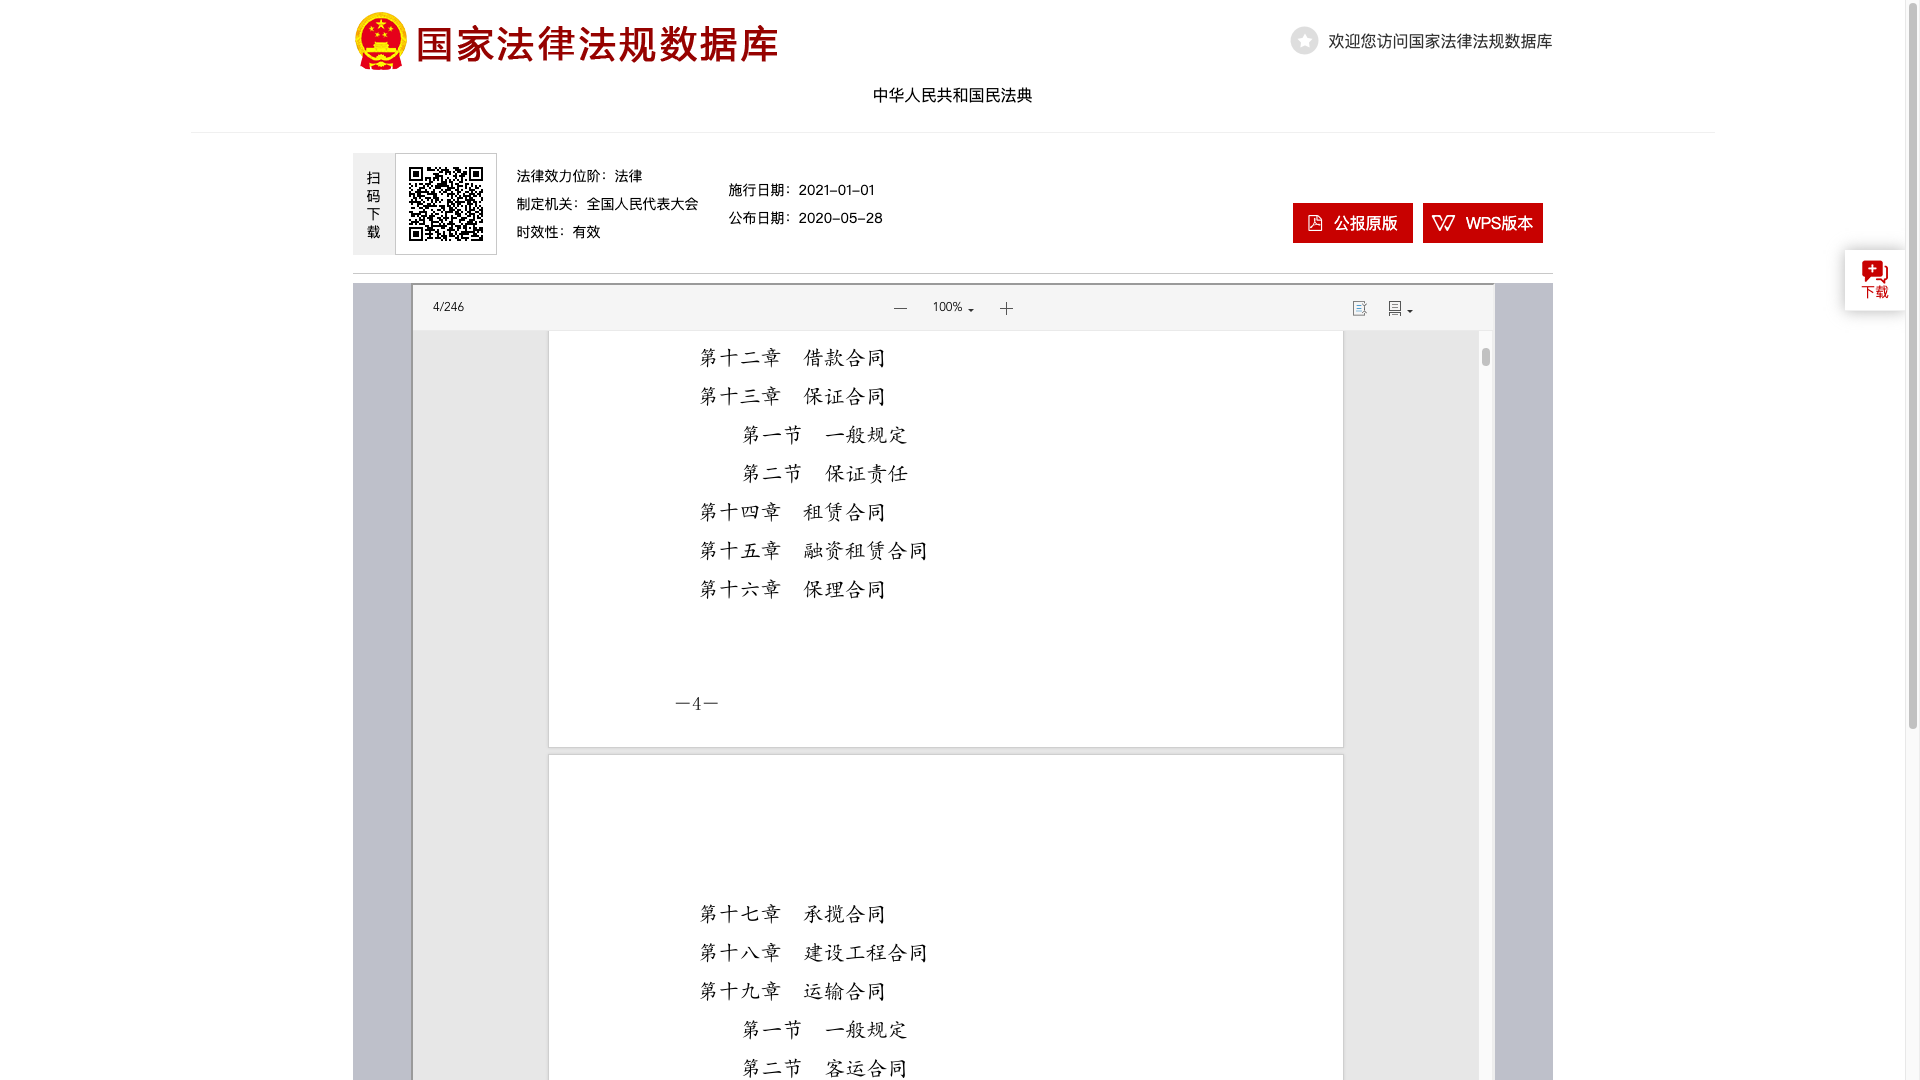The height and width of the screenshot is (1080, 1920).
Task: Download the WPS版本 document
Action: (x=1482, y=223)
